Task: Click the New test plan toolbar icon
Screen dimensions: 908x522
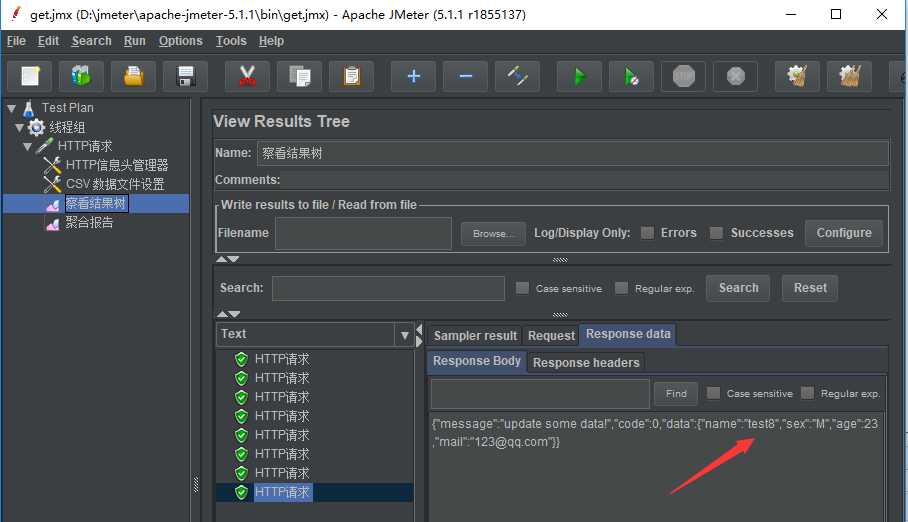Action: point(30,76)
